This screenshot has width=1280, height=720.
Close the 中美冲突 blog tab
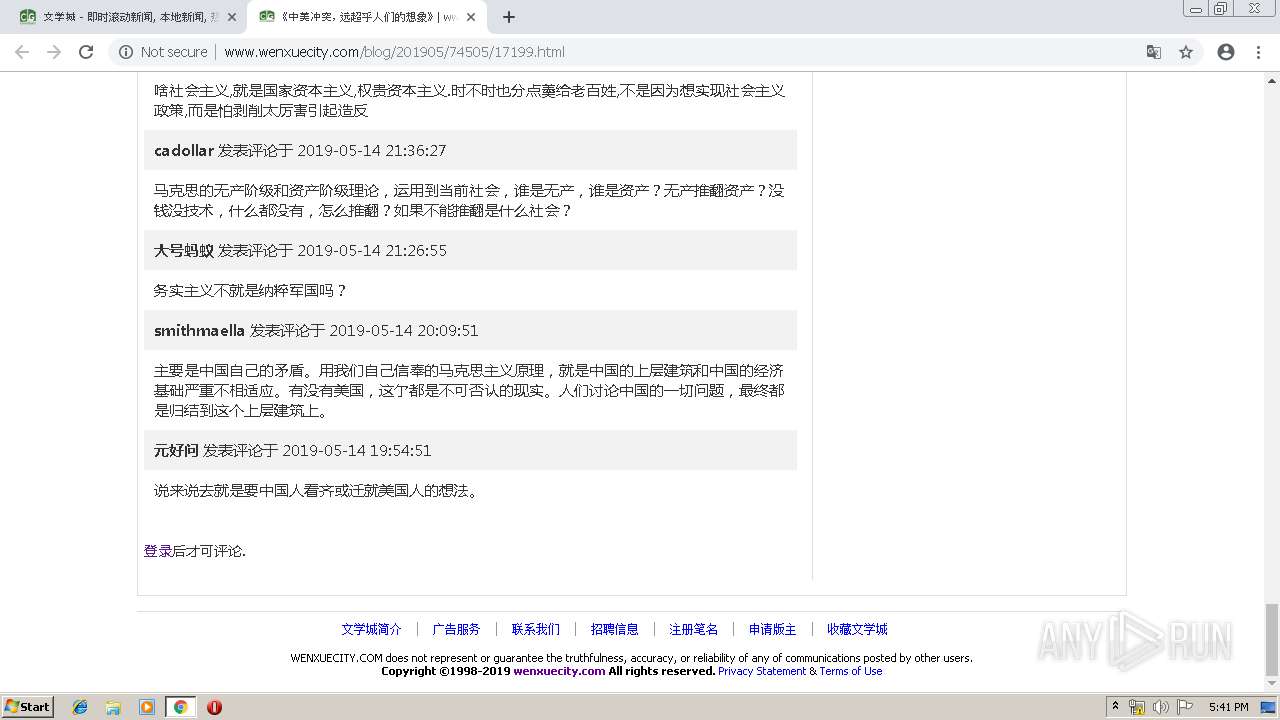(471, 17)
